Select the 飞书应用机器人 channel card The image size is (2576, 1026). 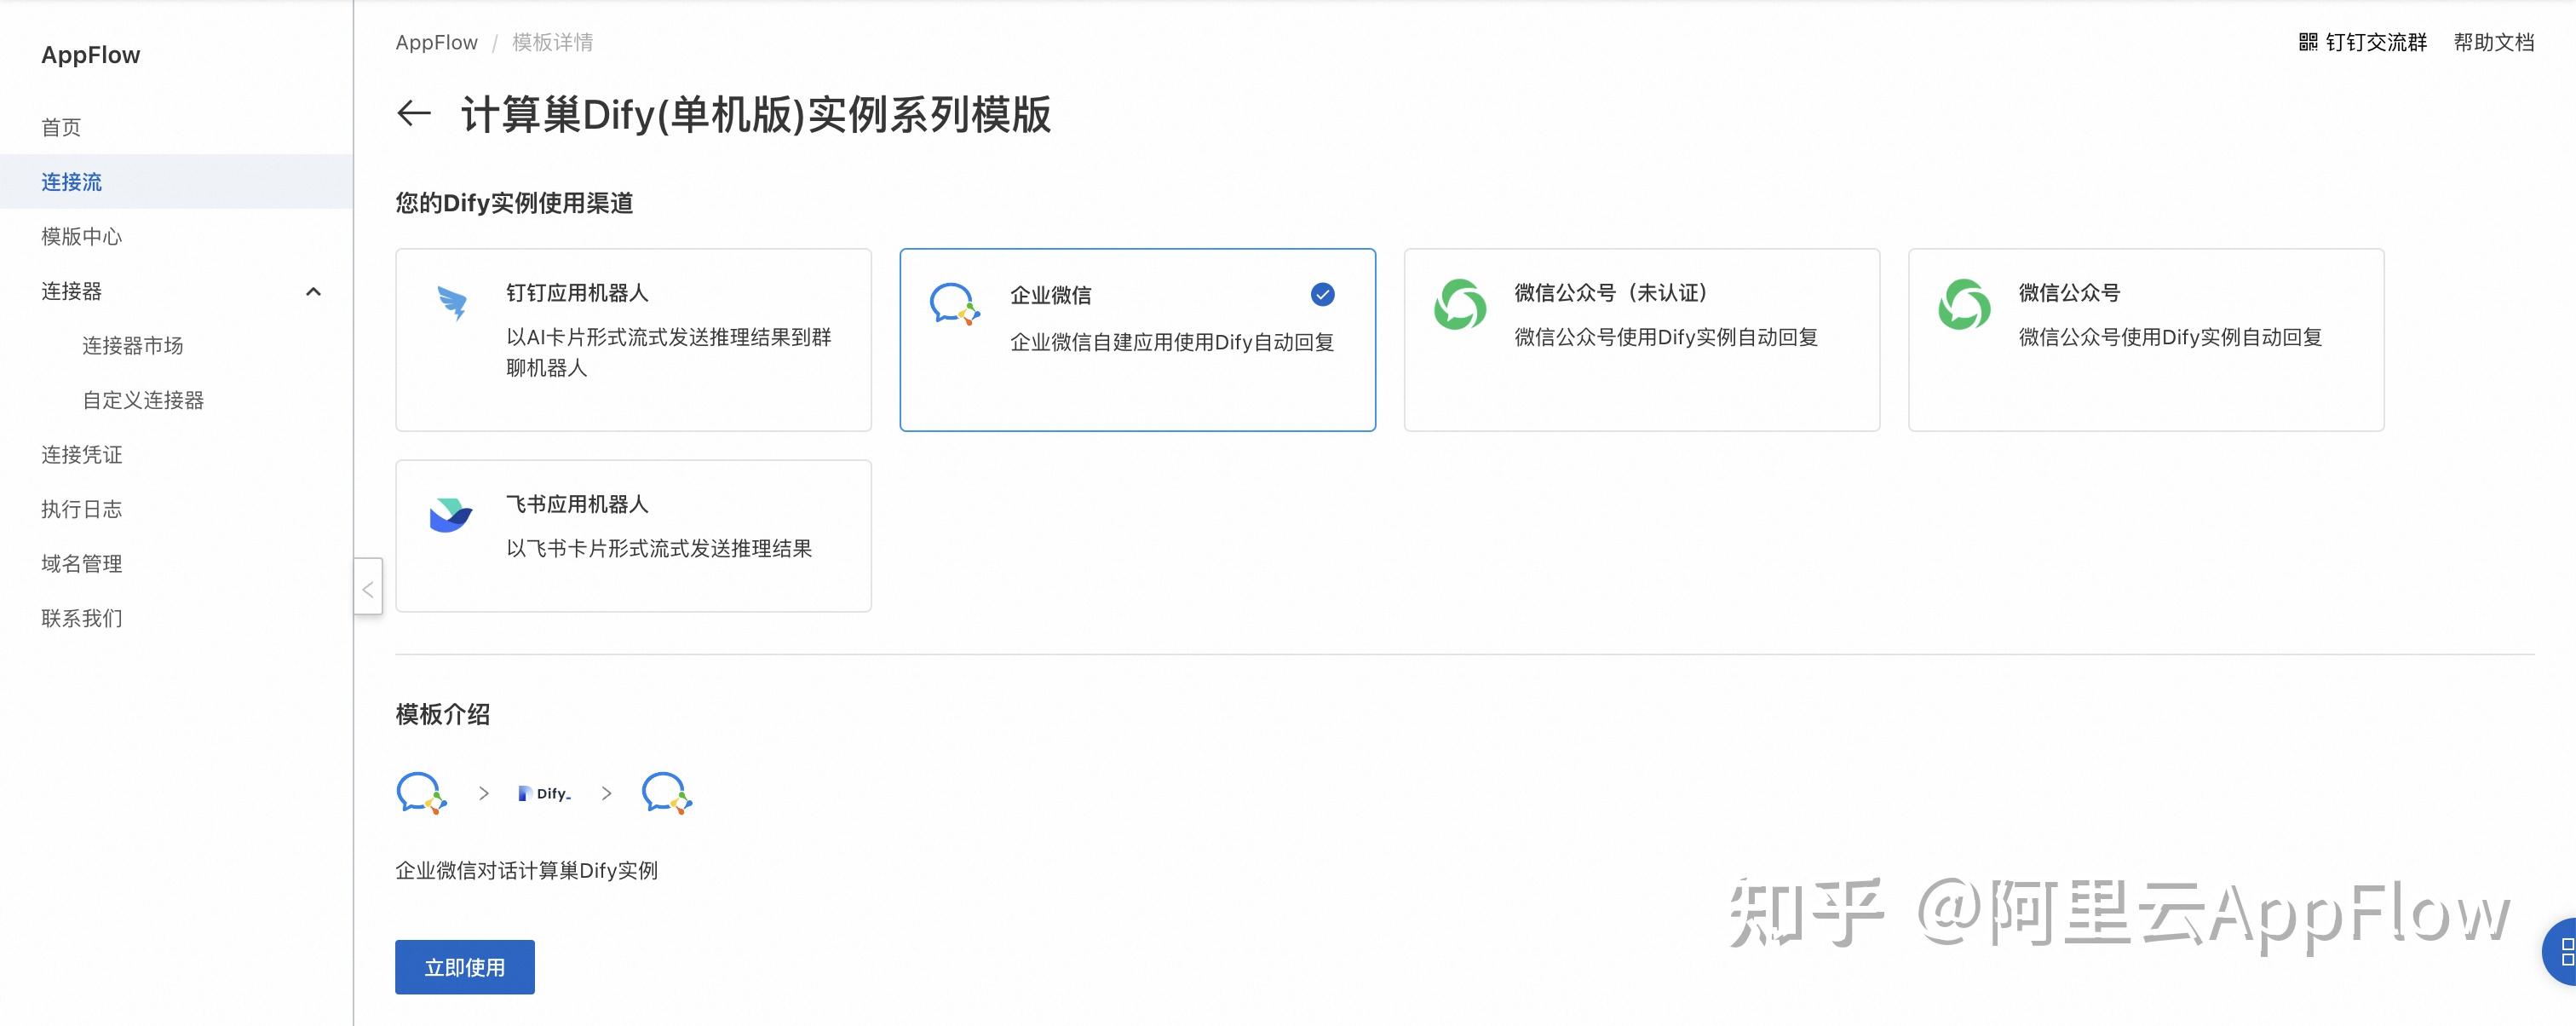(633, 536)
